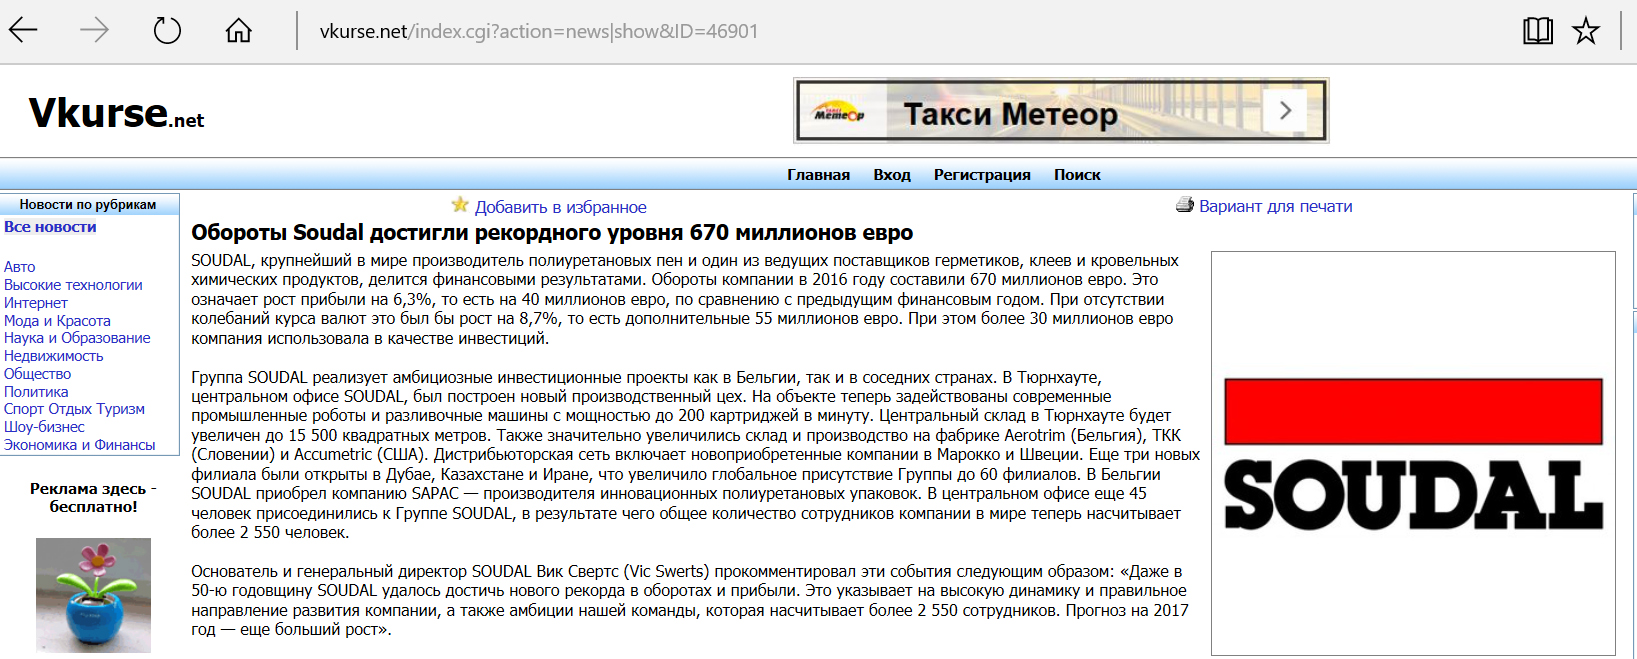Screen dimensions: 1637x659
Task: Open the Общество category
Action: pyautogui.click(x=37, y=374)
